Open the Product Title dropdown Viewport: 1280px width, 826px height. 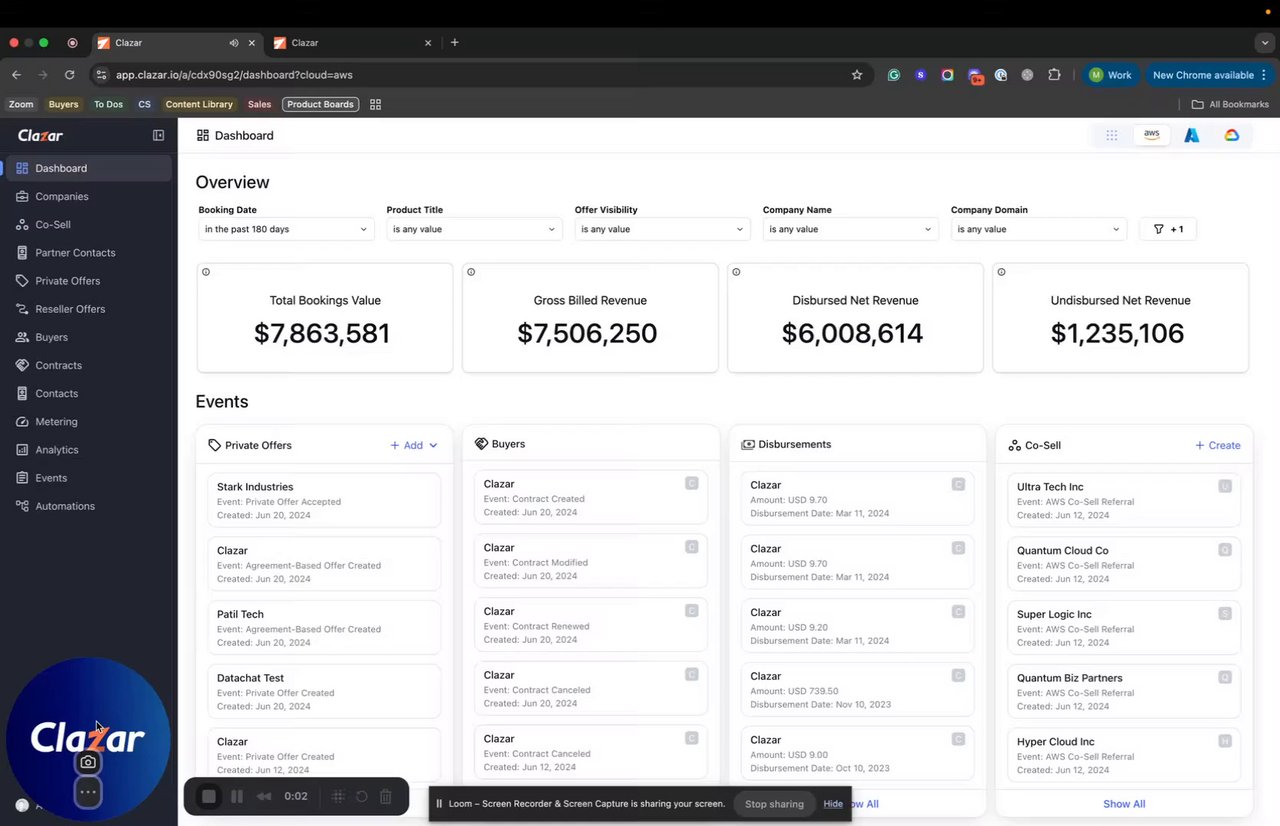[474, 229]
